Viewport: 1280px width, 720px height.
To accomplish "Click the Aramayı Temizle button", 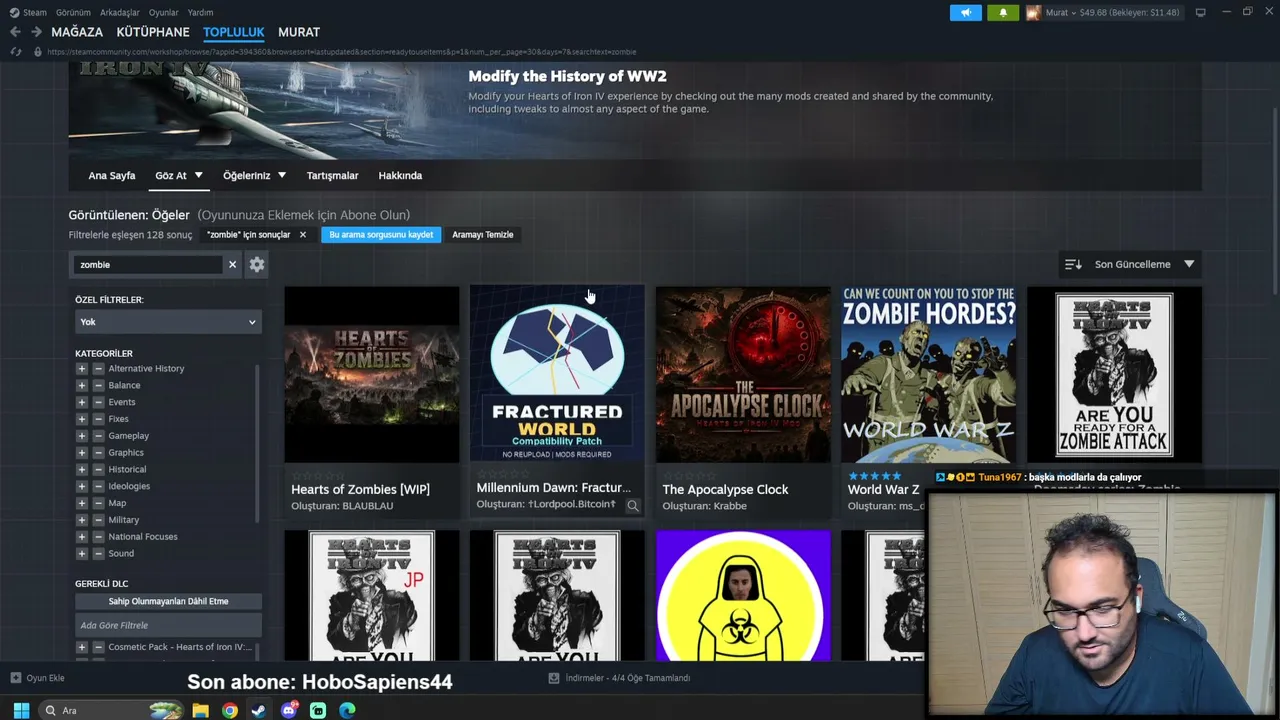I will coord(483,235).
